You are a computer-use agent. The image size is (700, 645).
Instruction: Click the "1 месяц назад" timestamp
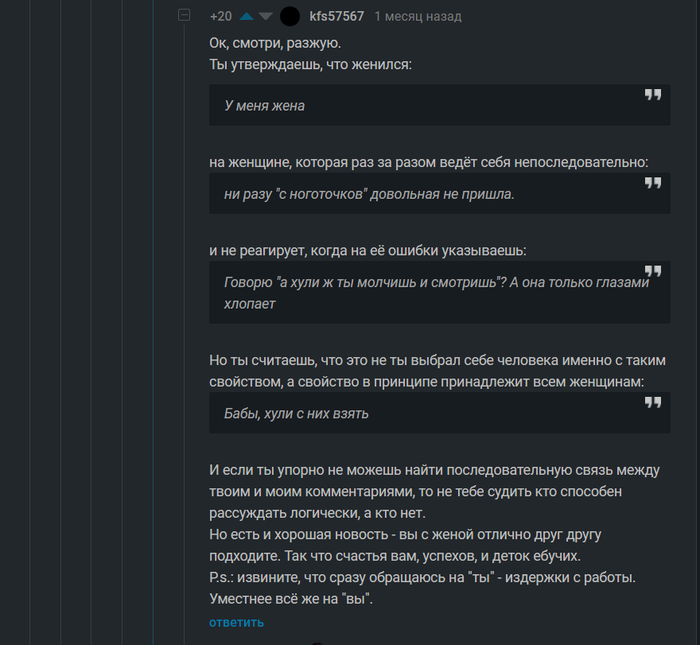click(x=418, y=16)
